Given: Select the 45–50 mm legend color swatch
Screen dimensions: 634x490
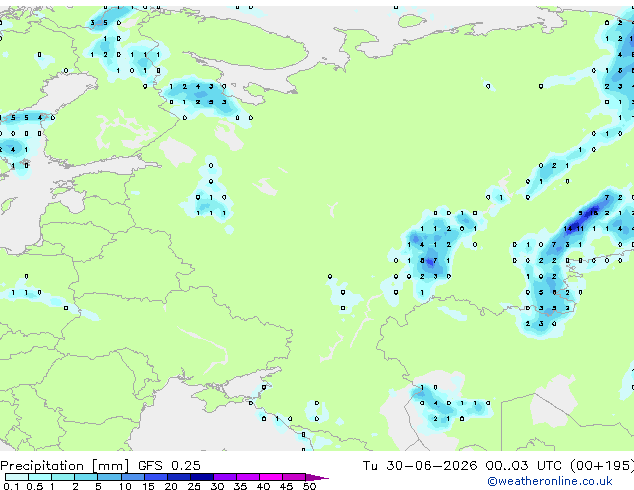Looking at the screenshot, I should pos(294,477).
